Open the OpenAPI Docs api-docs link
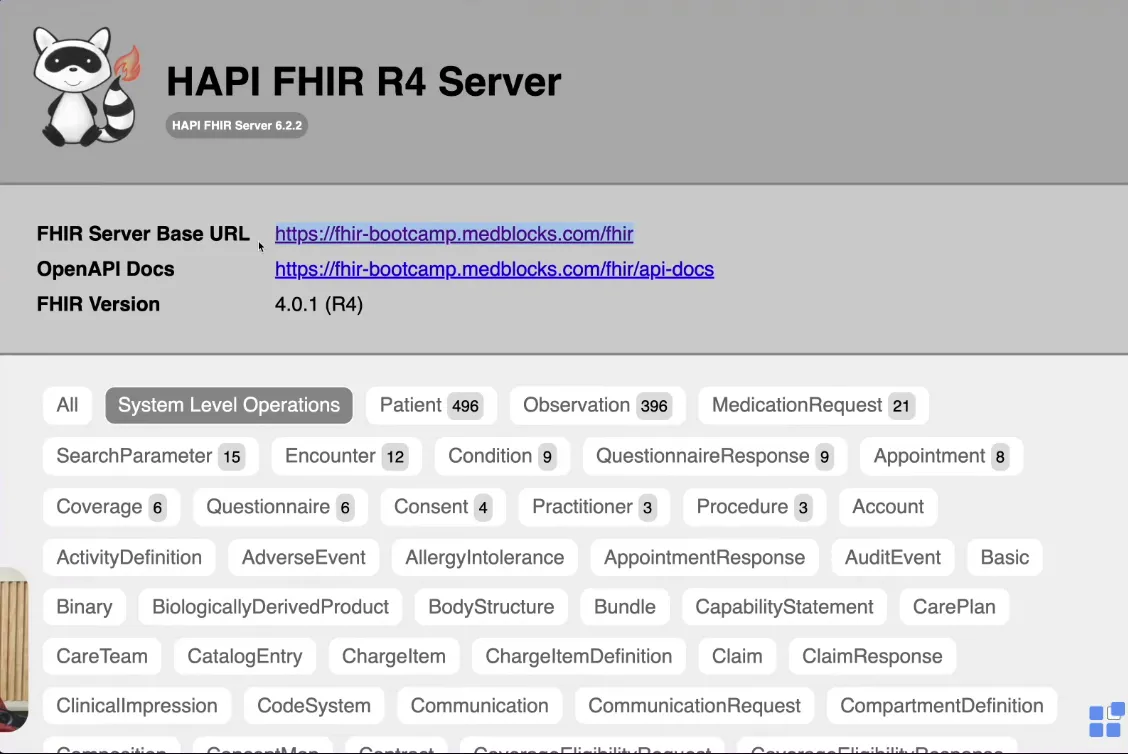The image size is (1128, 754). pyautogui.click(x=494, y=269)
